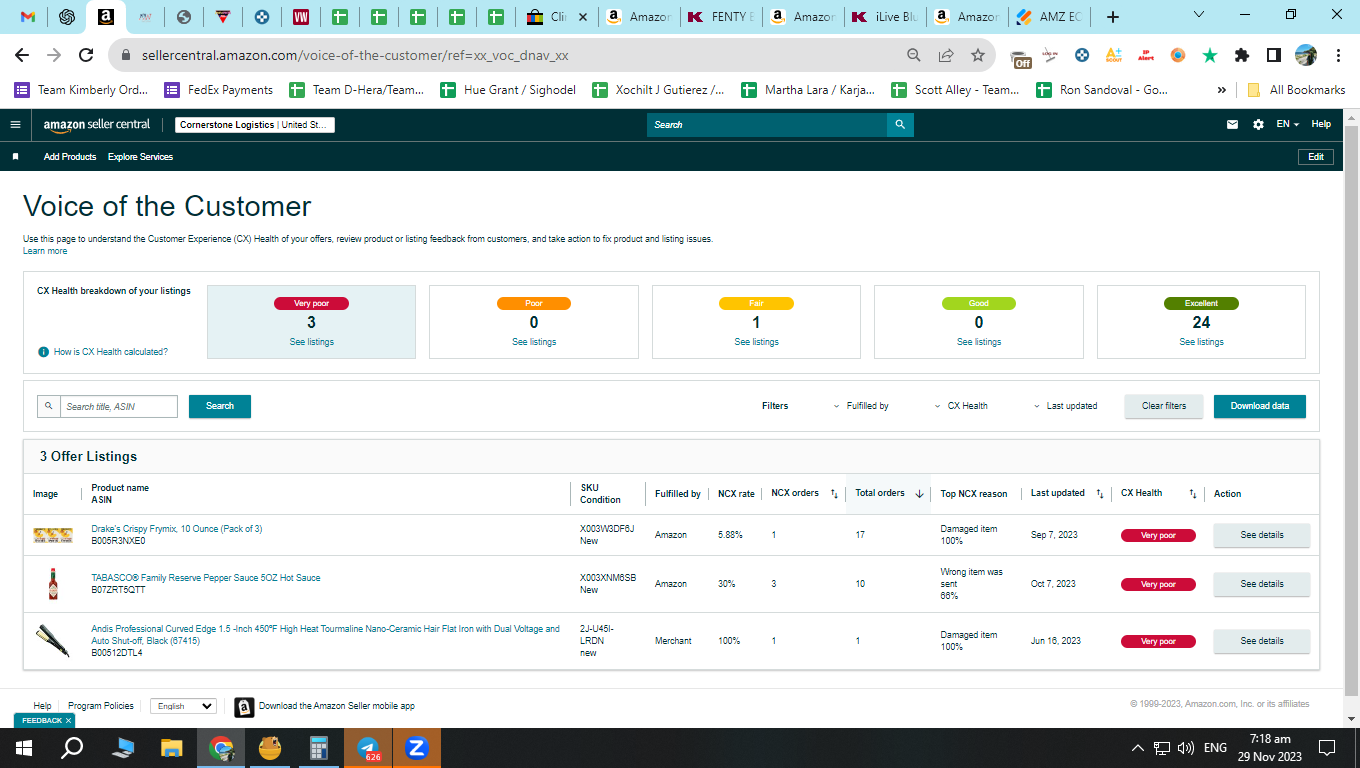The width and height of the screenshot is (1360, 768).
Task: See details for Drake's Crispy Frymix
Action: [1262, 535]
